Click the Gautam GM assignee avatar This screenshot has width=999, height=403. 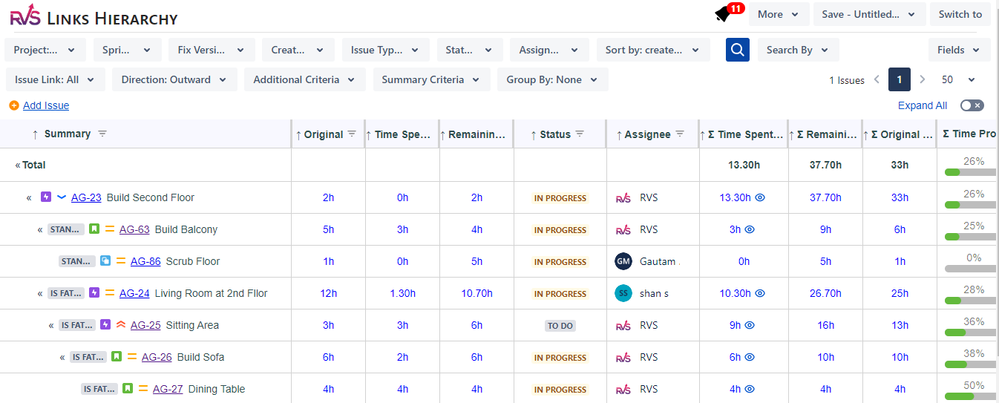click(623, 262)
